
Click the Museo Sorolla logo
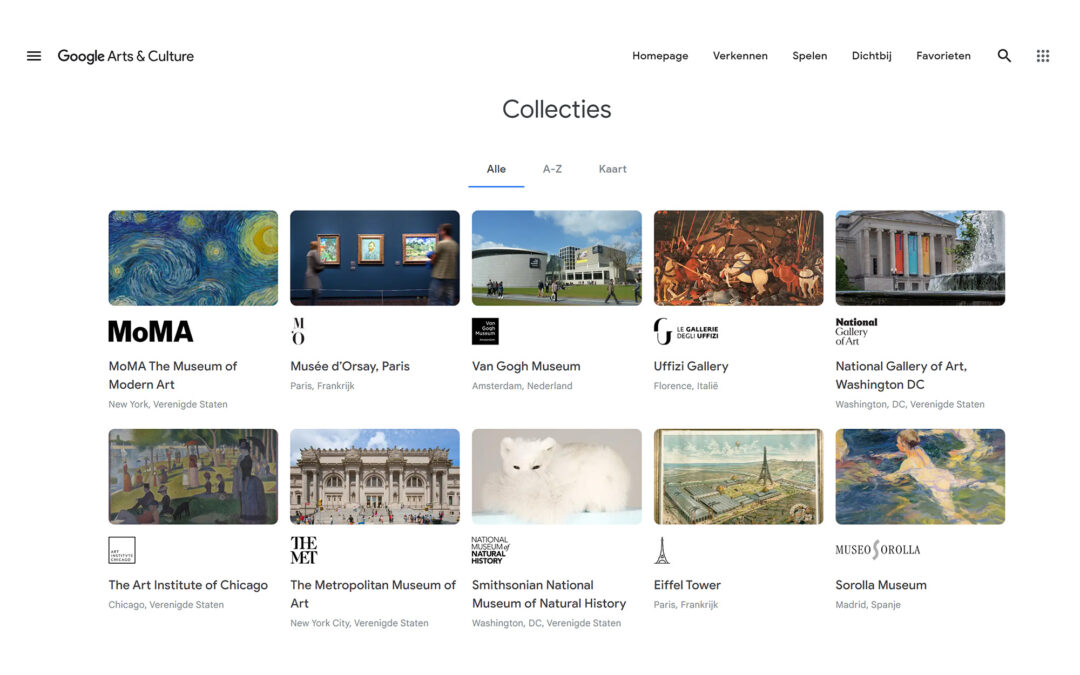(x=877, y=550)
